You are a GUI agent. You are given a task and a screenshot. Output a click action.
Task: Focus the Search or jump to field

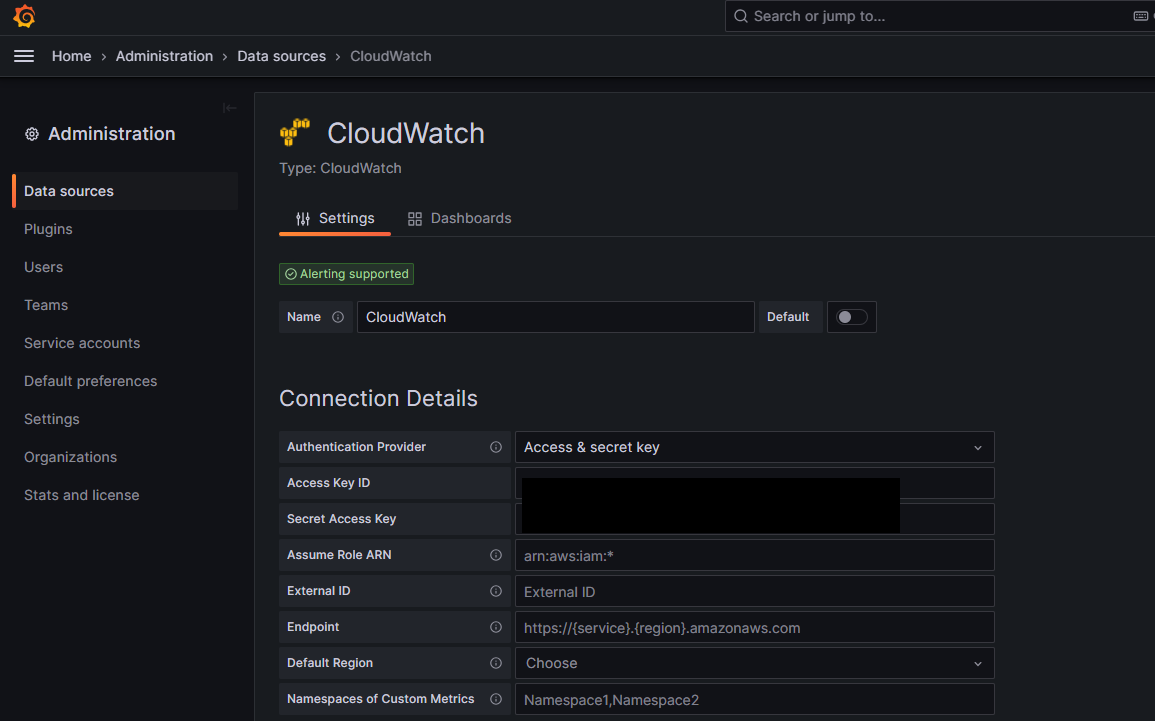tap(939, 16)
